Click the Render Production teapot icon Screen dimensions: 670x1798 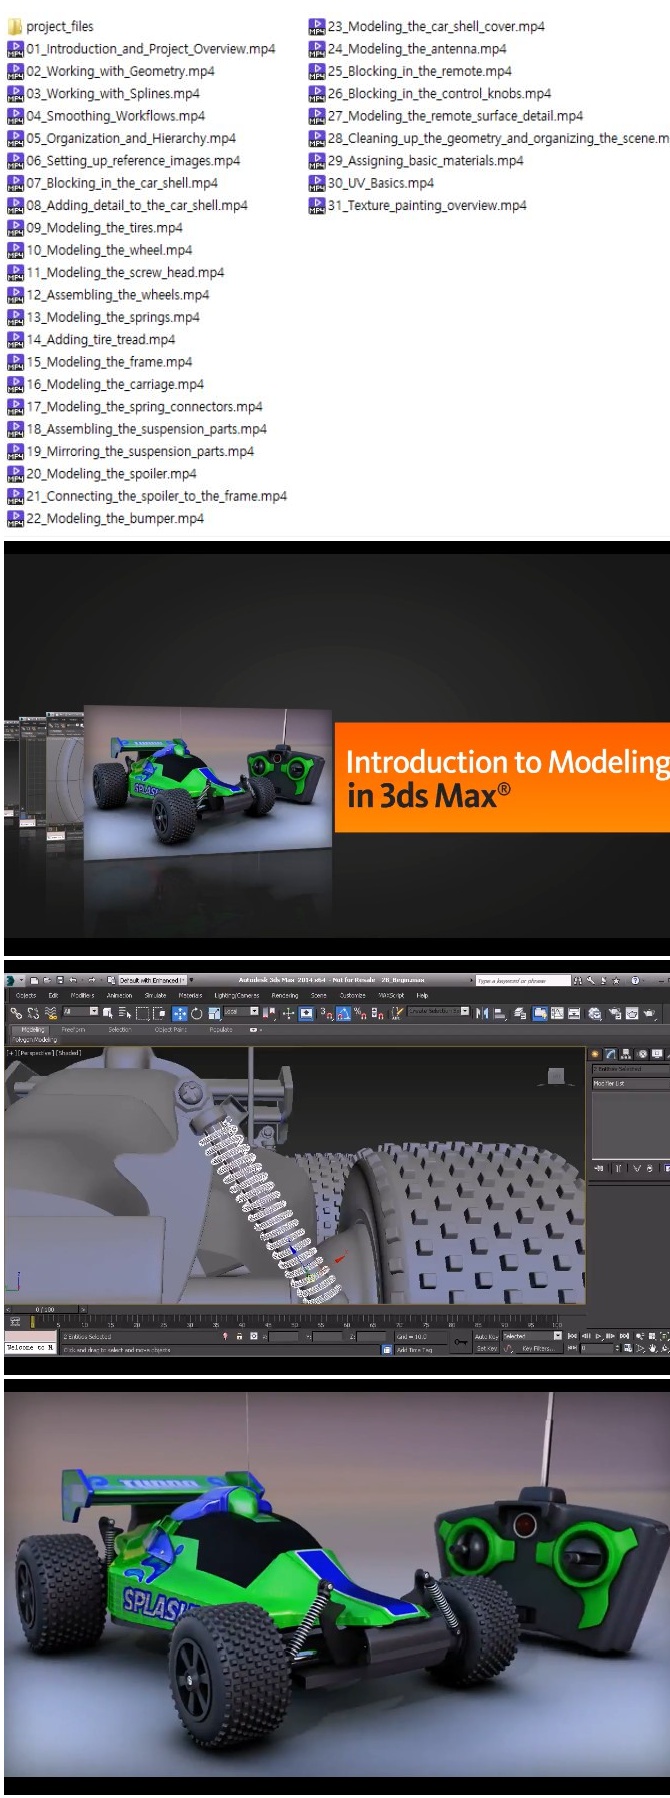[650, 1013]
